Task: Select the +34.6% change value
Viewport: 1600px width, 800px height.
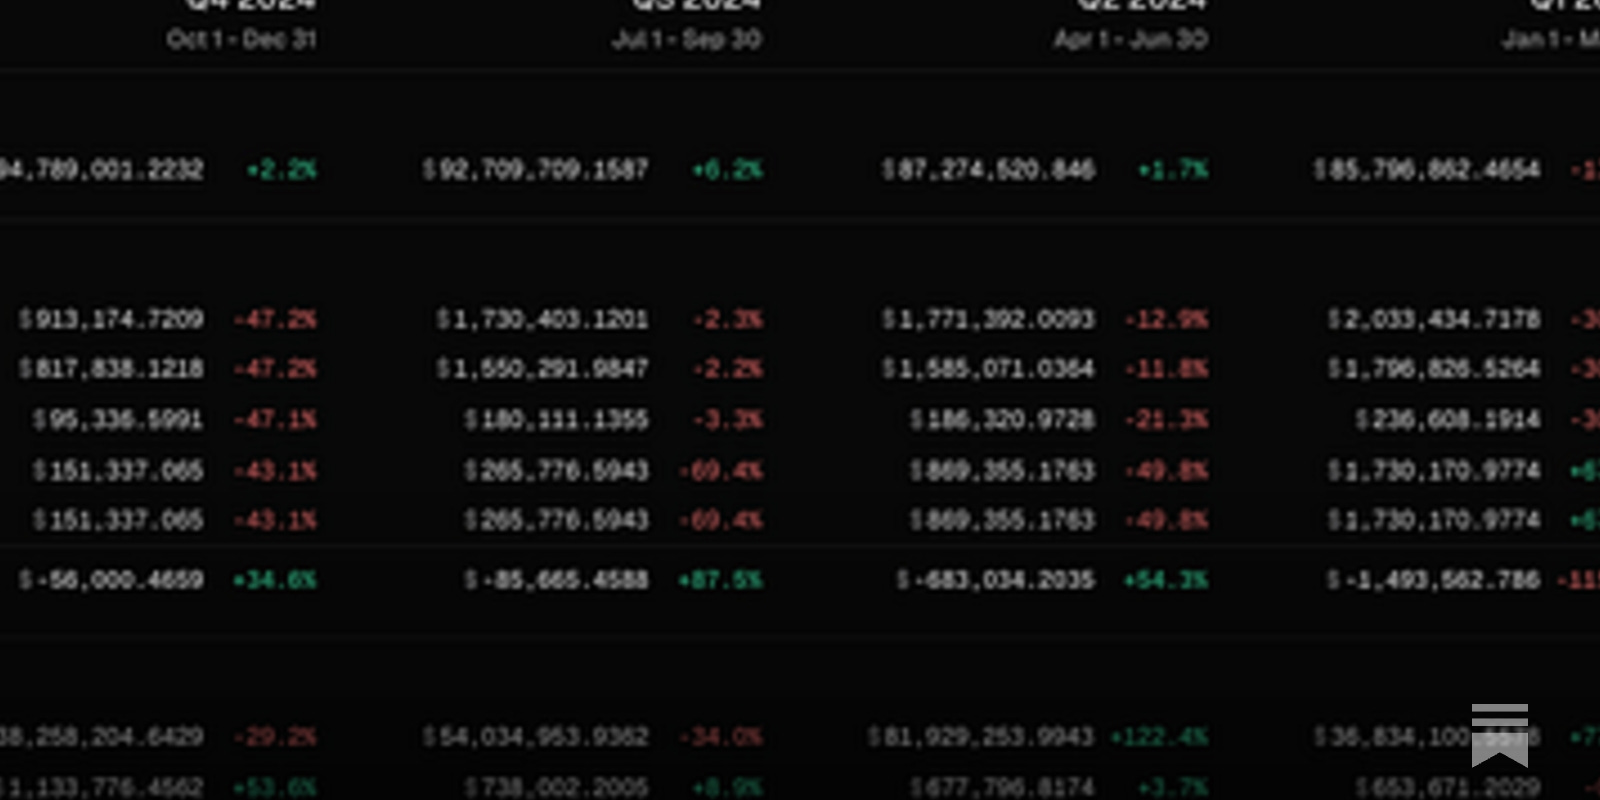Action: pos(275,580)
